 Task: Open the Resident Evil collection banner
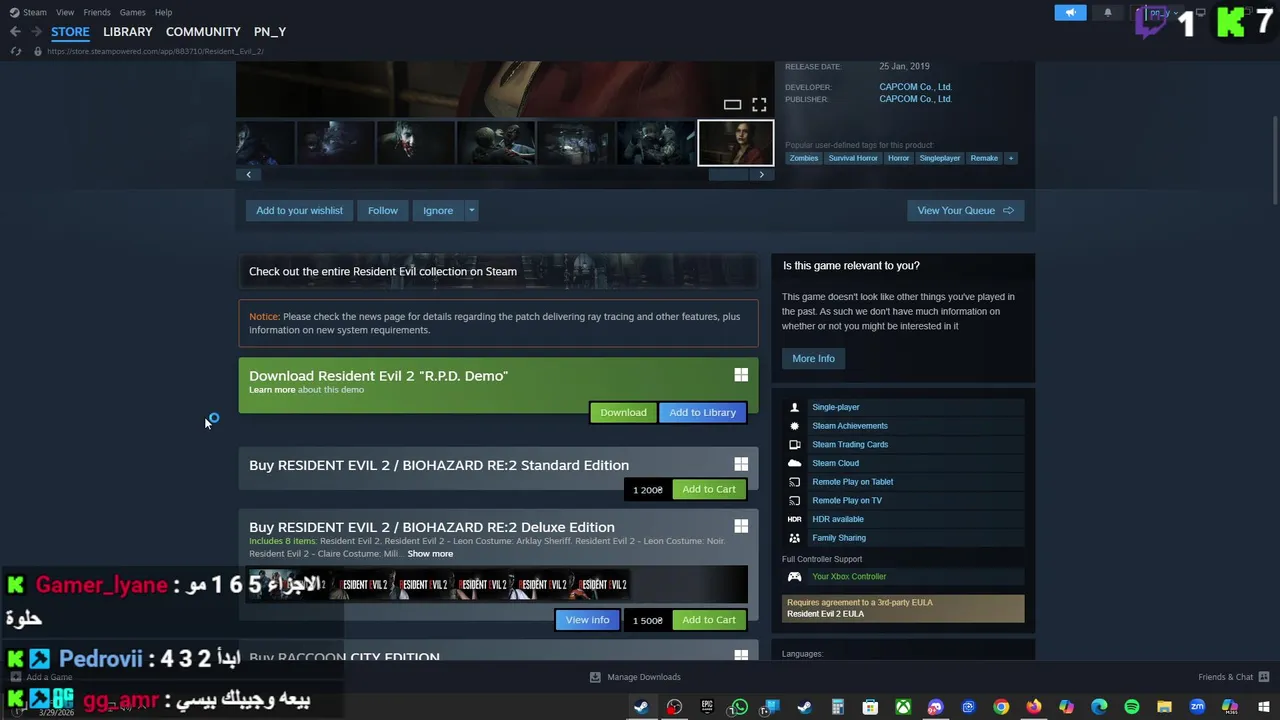tap(498, 272)
